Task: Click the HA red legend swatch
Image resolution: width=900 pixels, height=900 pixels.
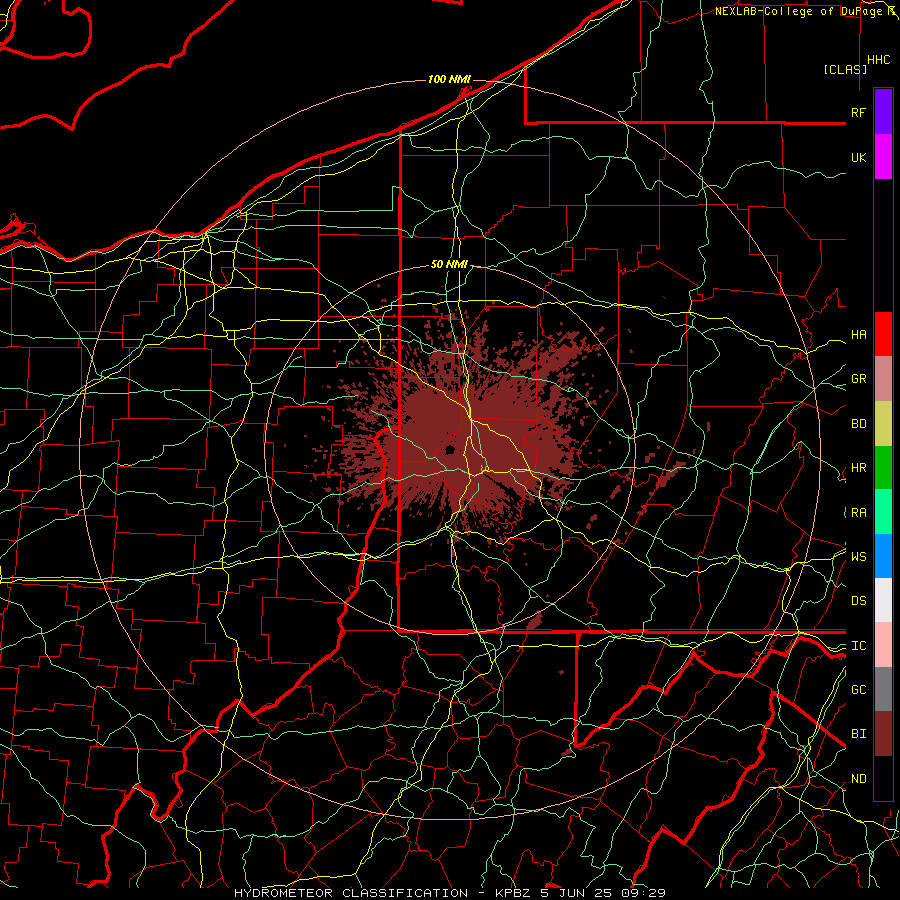Action: (x=883, y=334)
